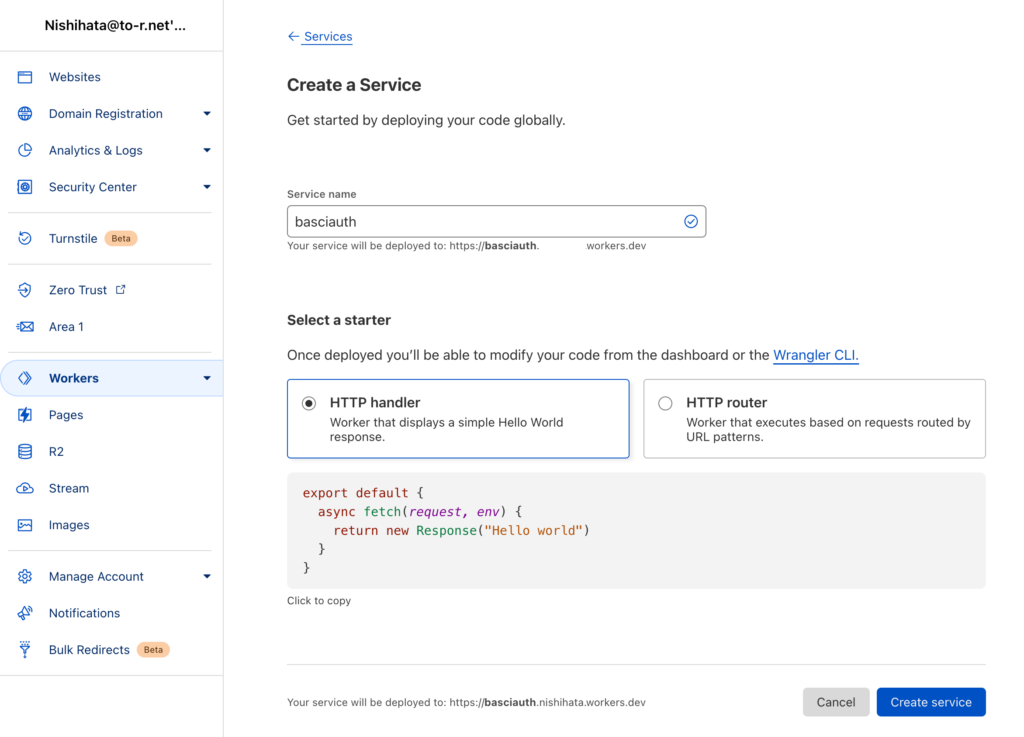
Task: Click the Websites browser icon
Action: [25, 77]
